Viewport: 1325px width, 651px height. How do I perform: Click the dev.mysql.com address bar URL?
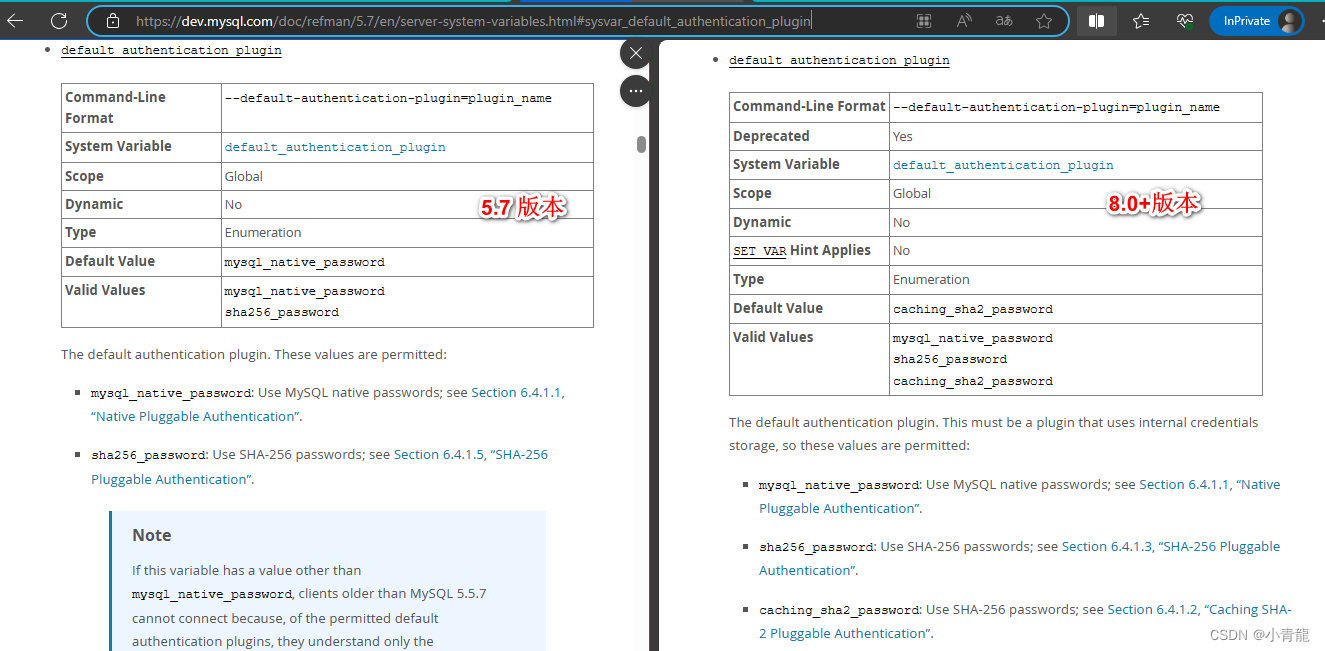pyautogui.click(x=473, y=20)
